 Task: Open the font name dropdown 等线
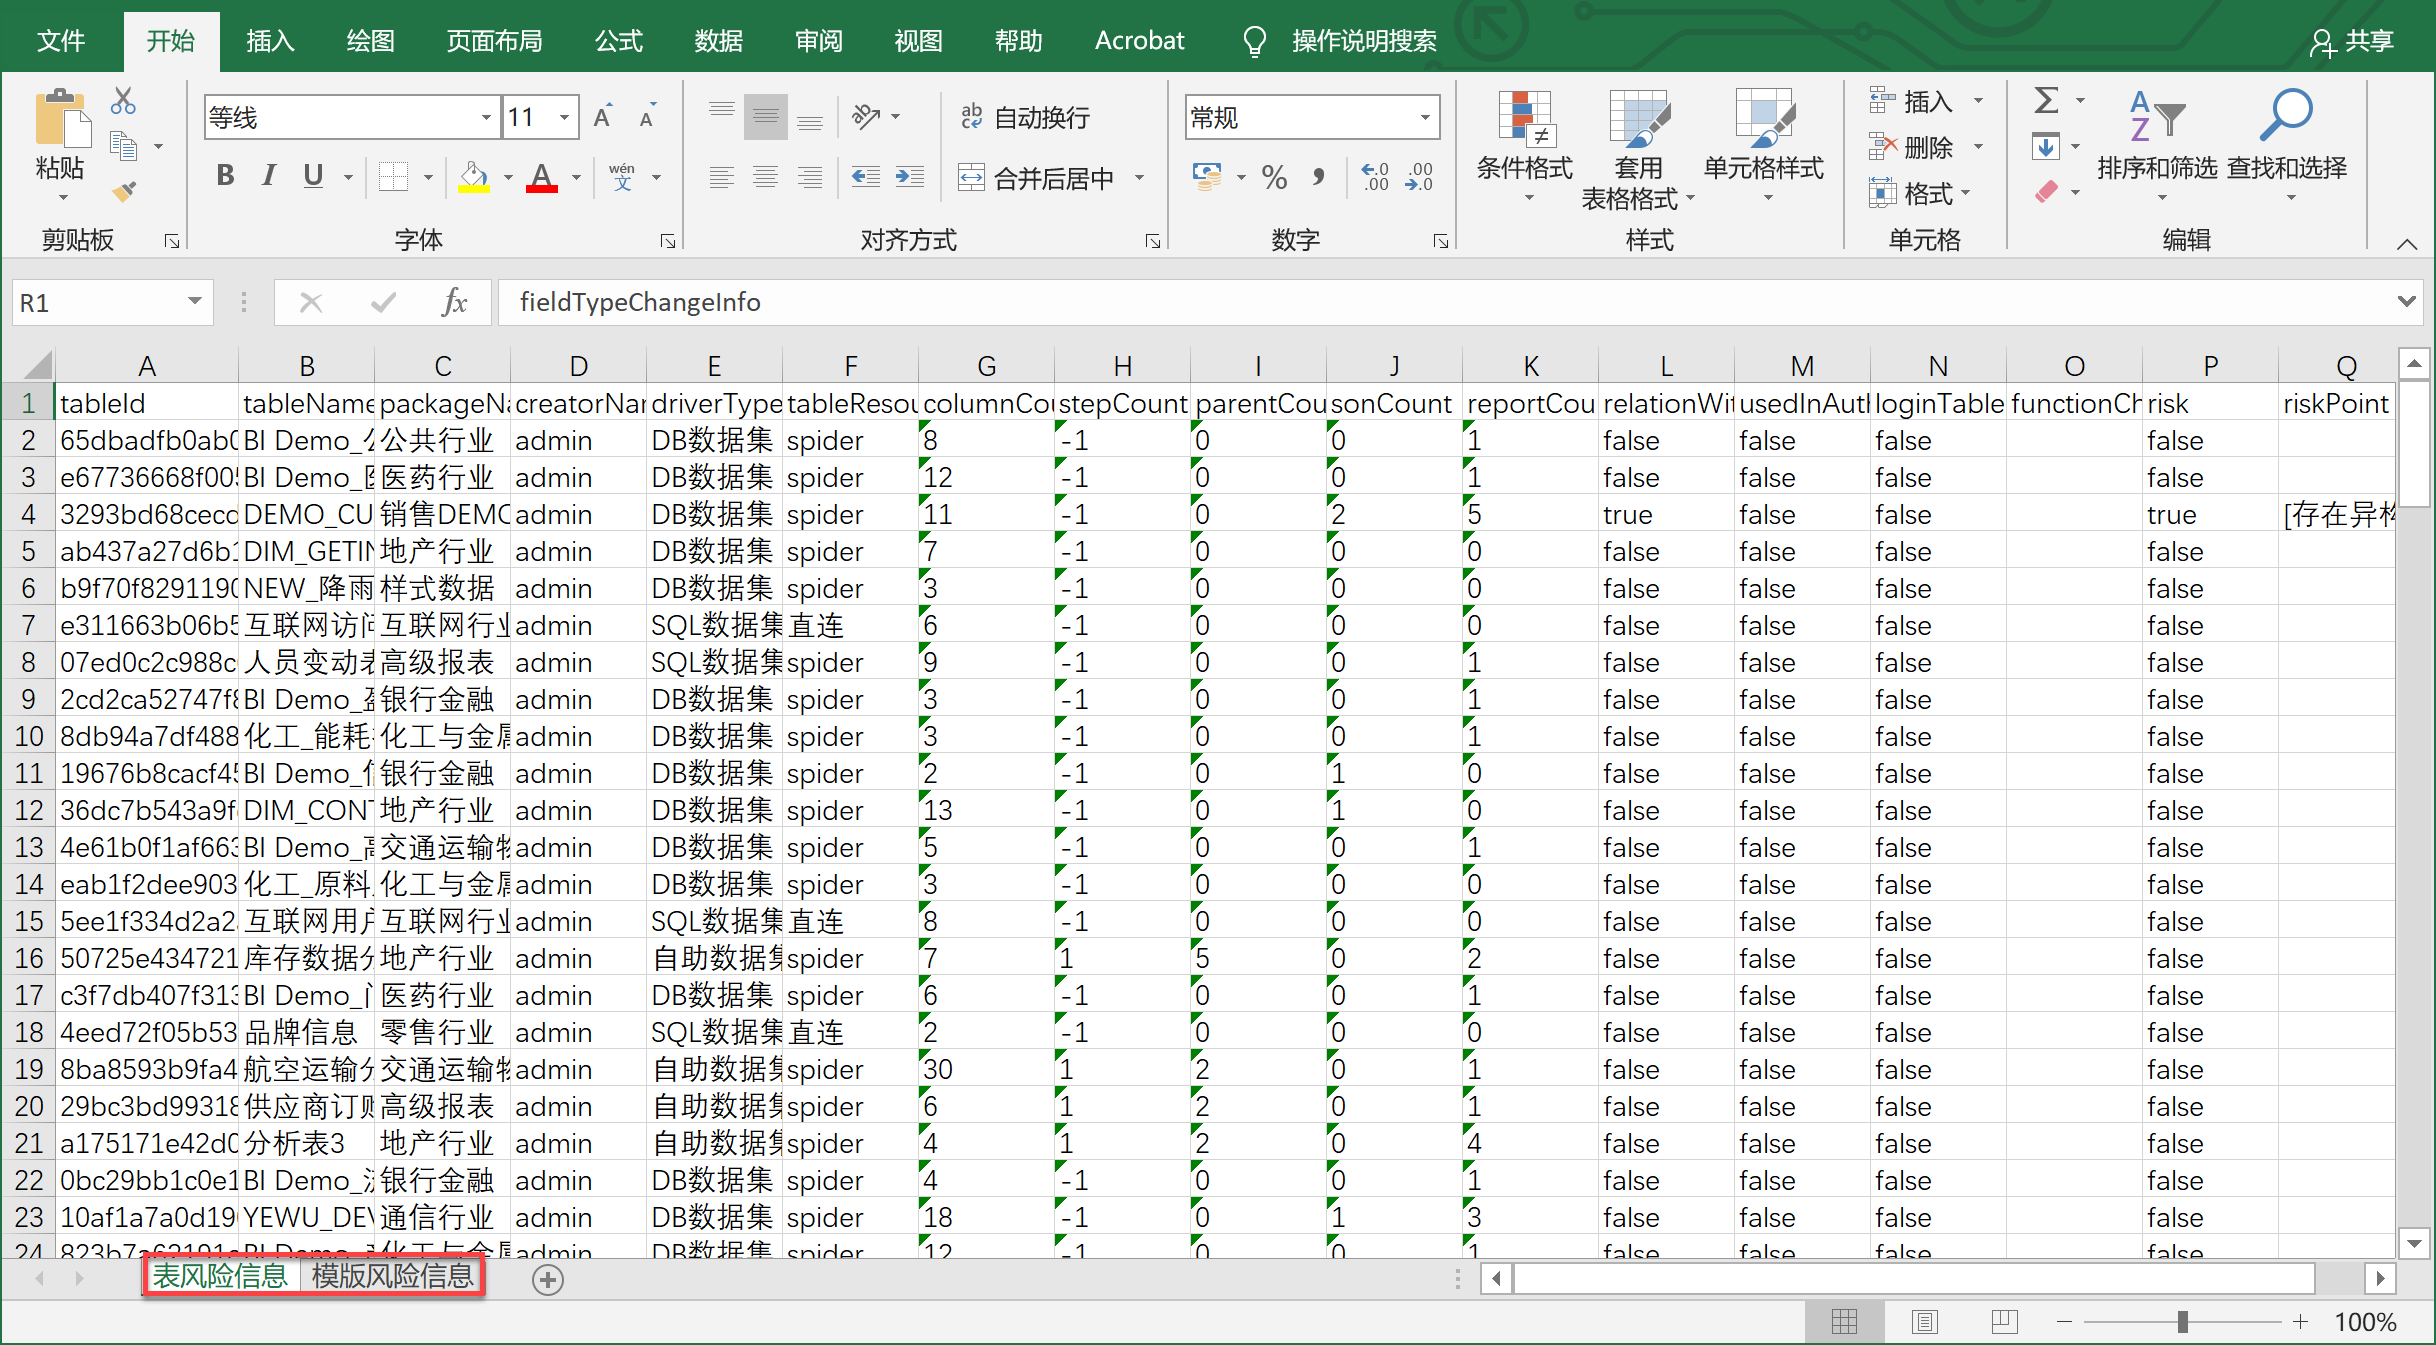(x=486, y=118)
